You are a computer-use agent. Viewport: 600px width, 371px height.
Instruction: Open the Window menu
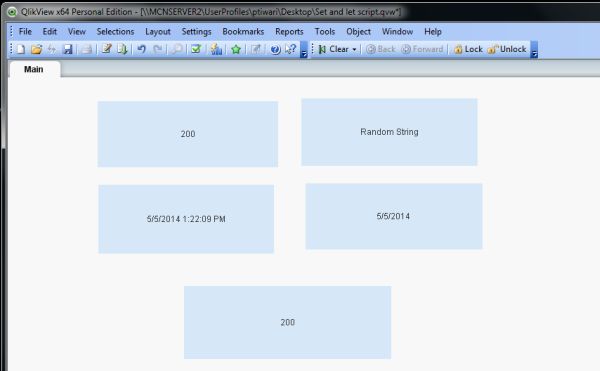click(x=397, y=31)
